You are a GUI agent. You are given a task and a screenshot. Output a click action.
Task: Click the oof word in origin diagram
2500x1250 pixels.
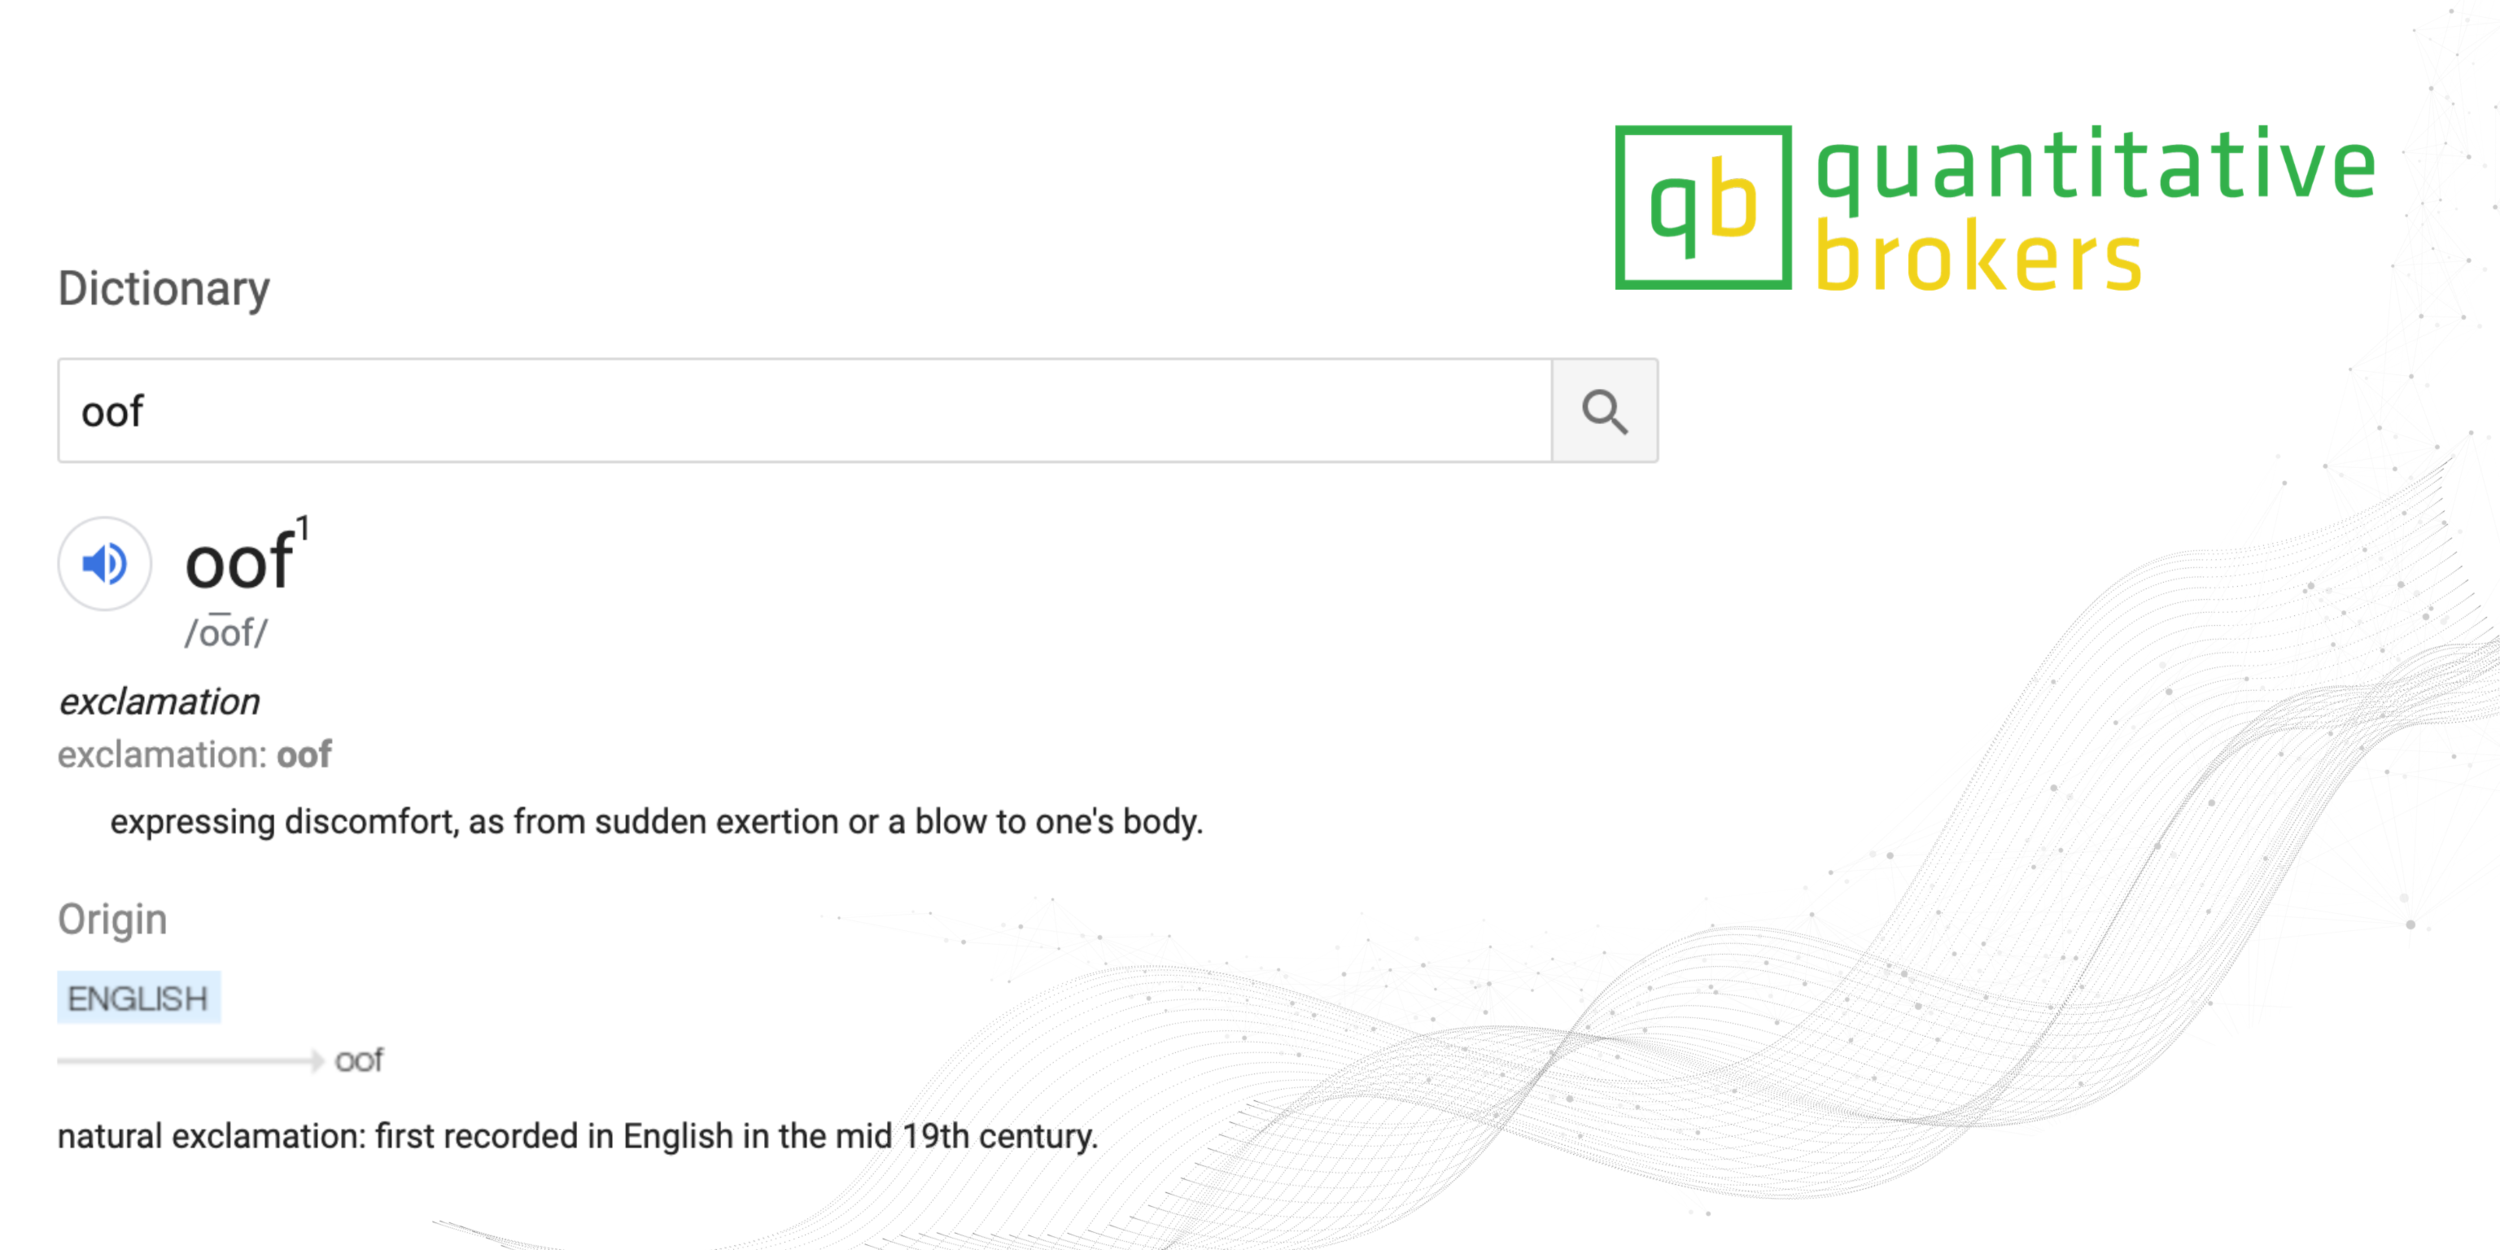(359, 1060)
